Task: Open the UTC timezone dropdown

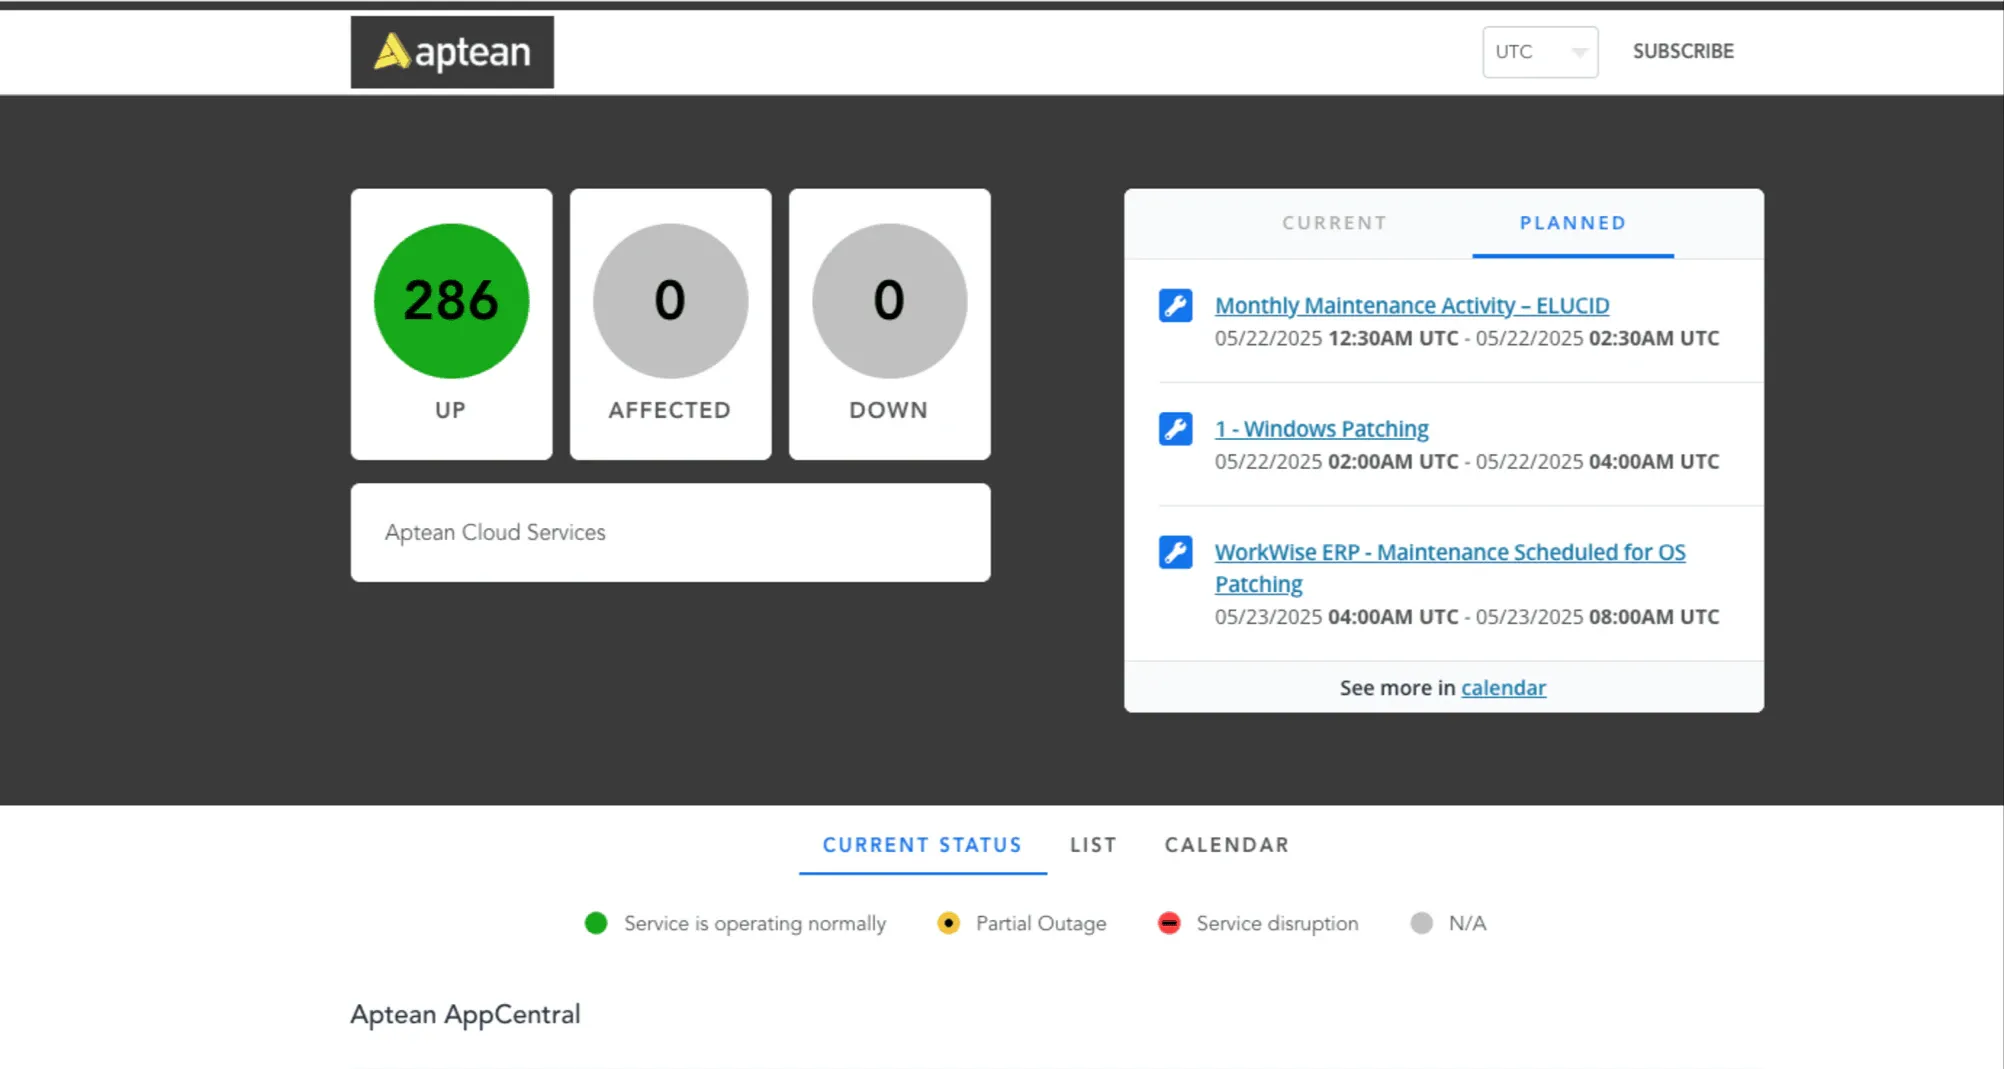Action: pyautogui.click(x=1540, y=52)
